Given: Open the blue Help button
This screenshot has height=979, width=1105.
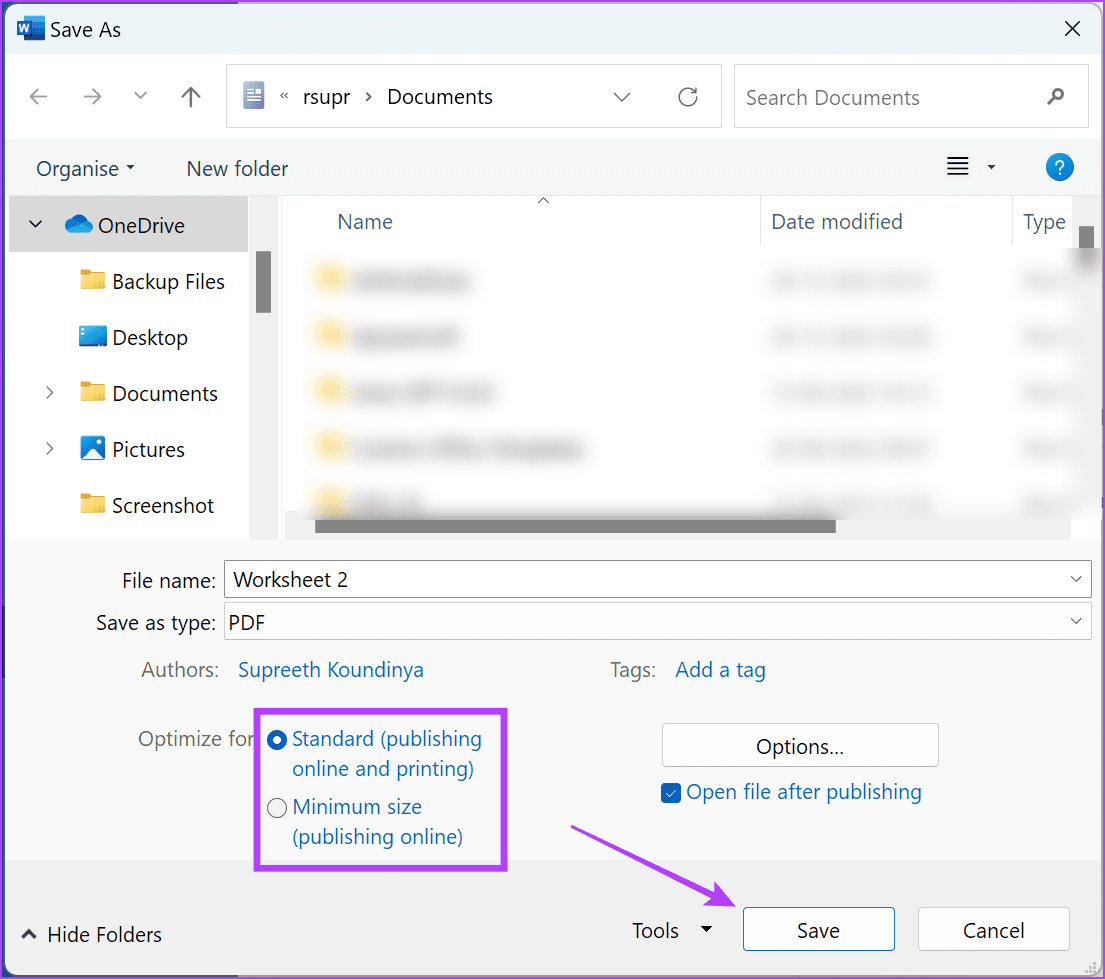Looking at the screenshot, I should tap(1059, 167).
